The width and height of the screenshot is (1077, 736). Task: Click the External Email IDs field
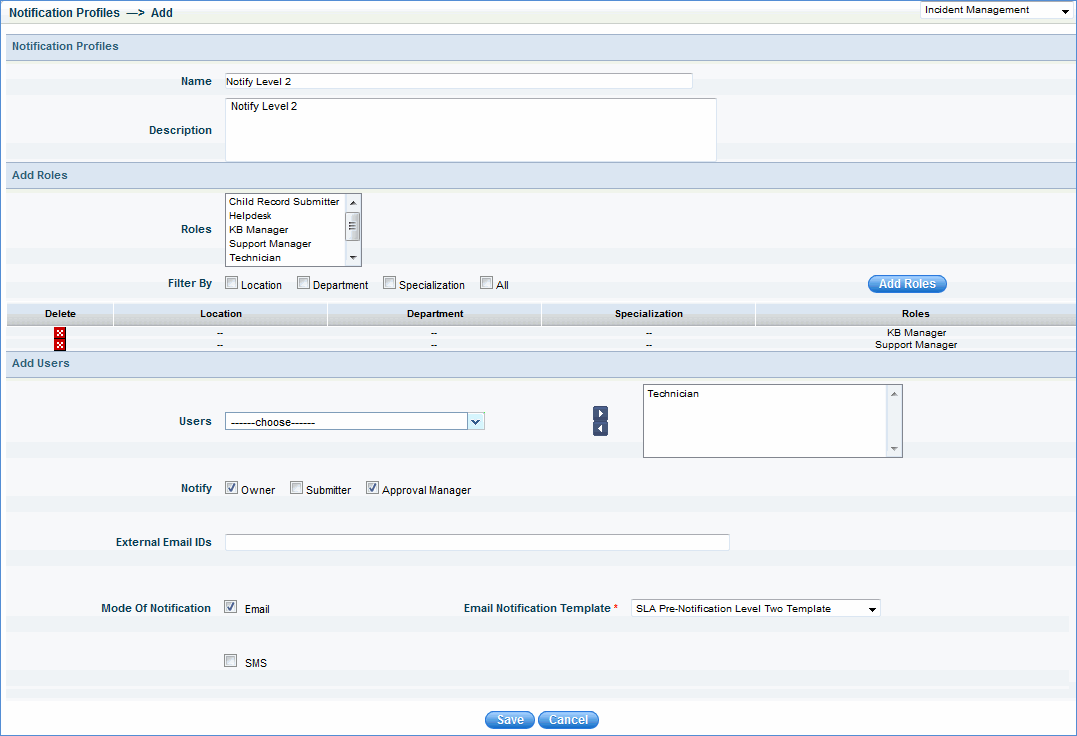coord(477,542)
